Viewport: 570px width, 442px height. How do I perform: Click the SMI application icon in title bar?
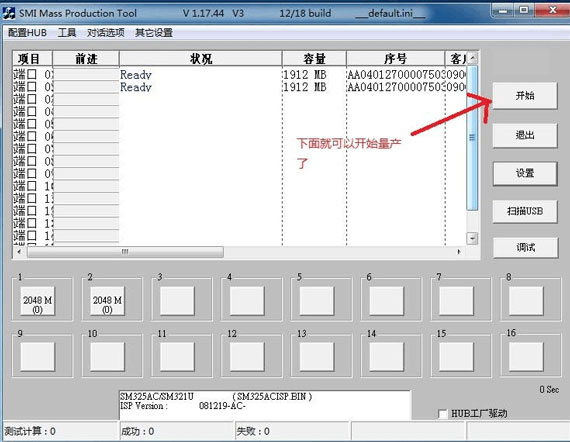(x=8, y=14)
